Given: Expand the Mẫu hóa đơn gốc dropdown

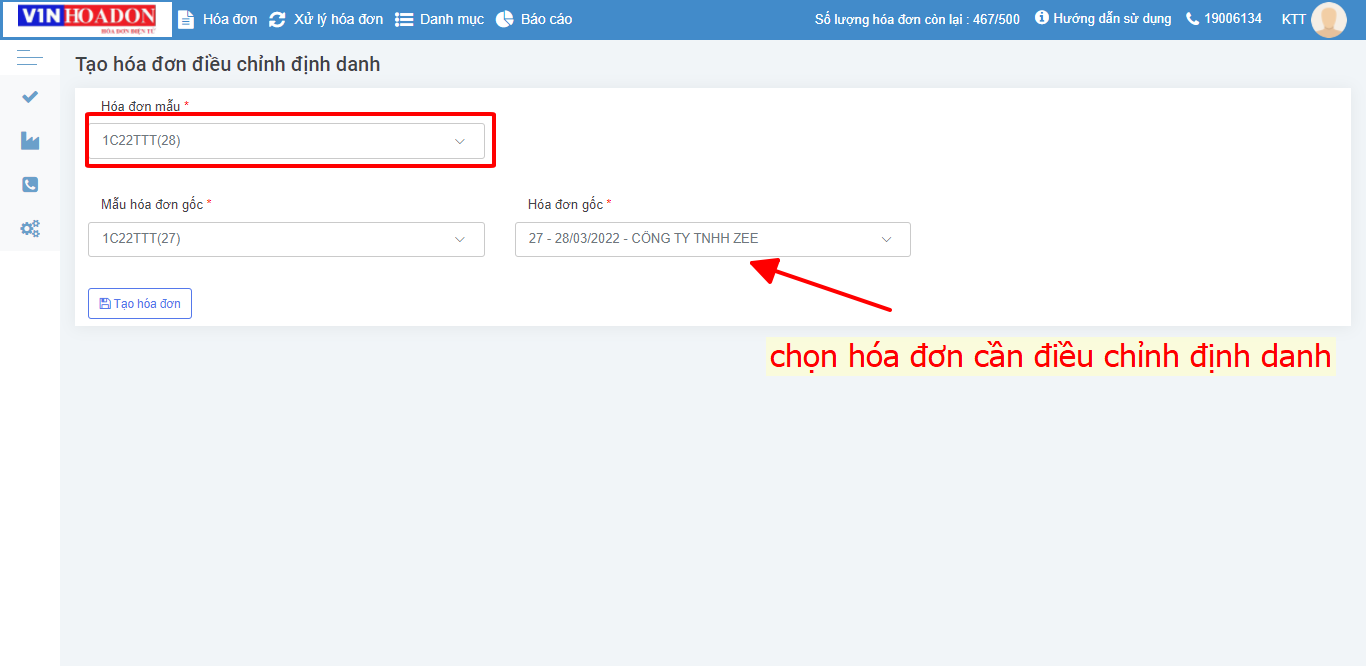Looking at the screenshot, I should pyautogui.click(x=286, y=239).
